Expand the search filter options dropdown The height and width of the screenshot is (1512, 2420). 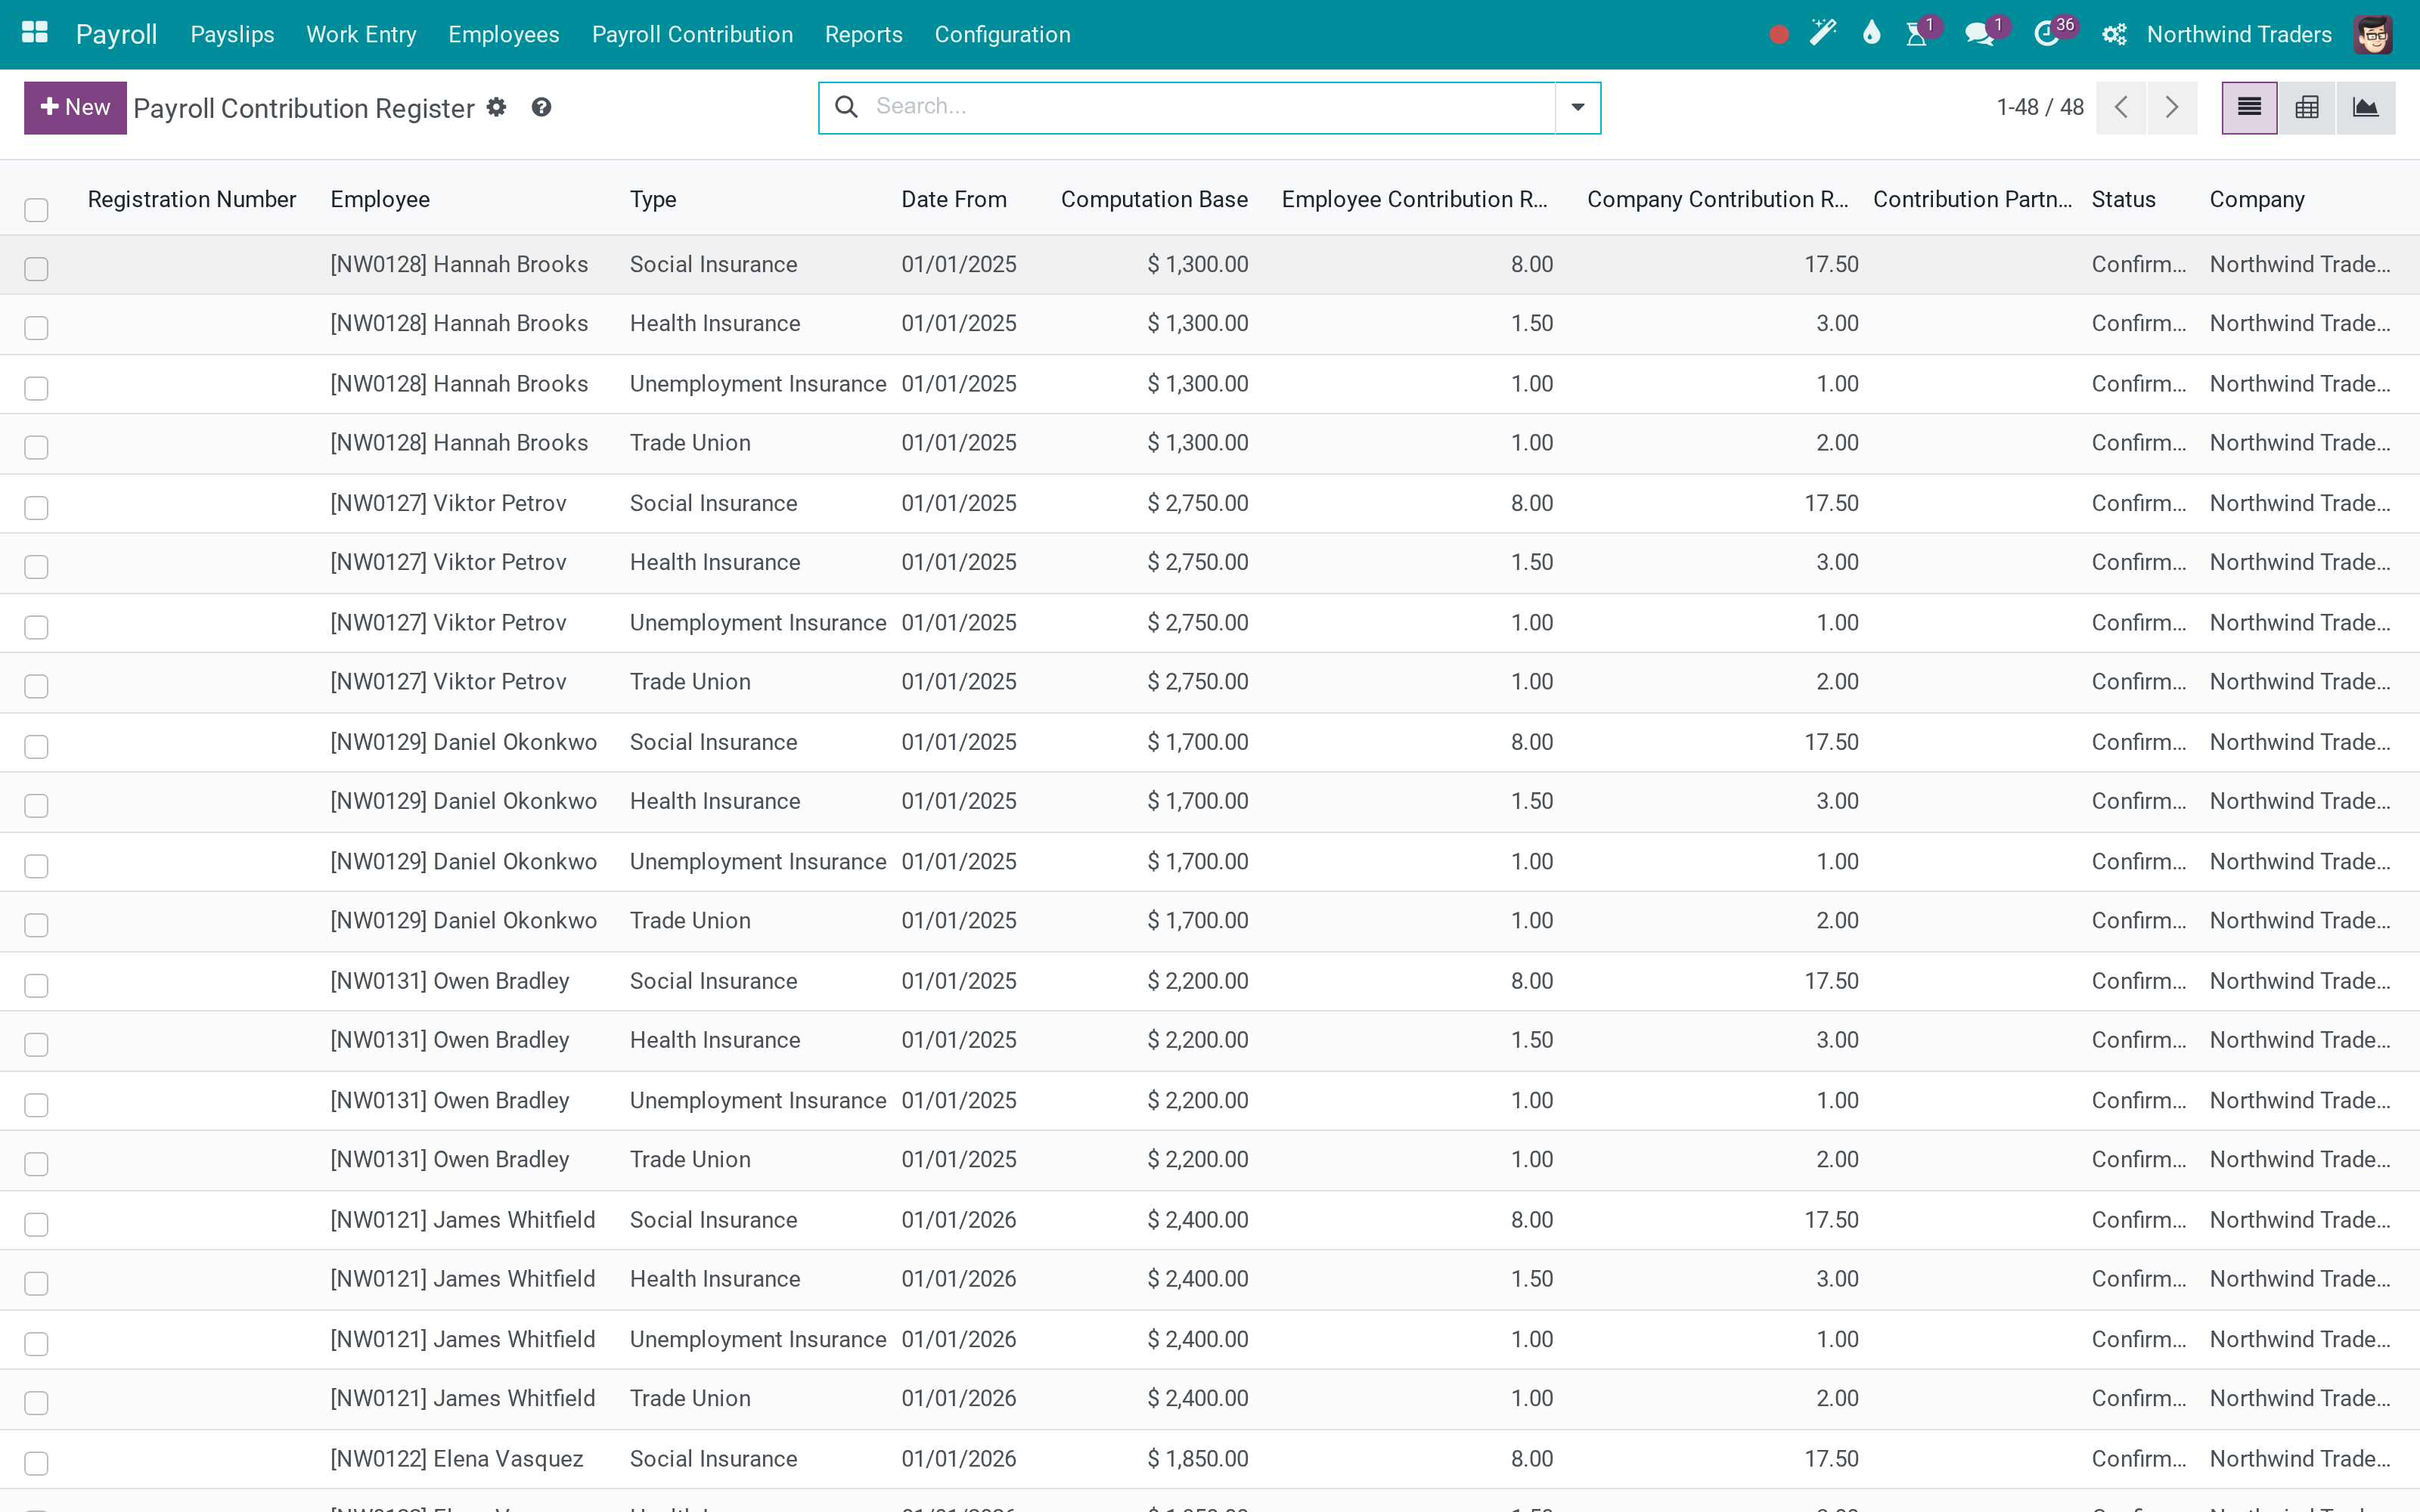click(x=1577, y=107)
